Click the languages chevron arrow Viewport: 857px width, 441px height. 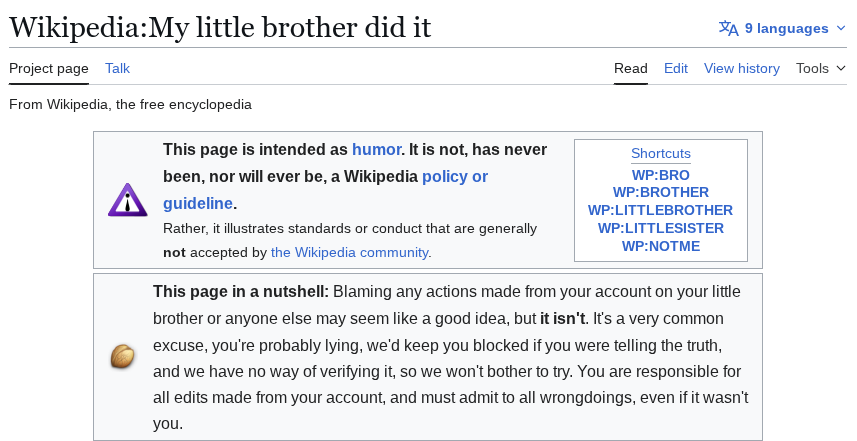tap(841, 28)
